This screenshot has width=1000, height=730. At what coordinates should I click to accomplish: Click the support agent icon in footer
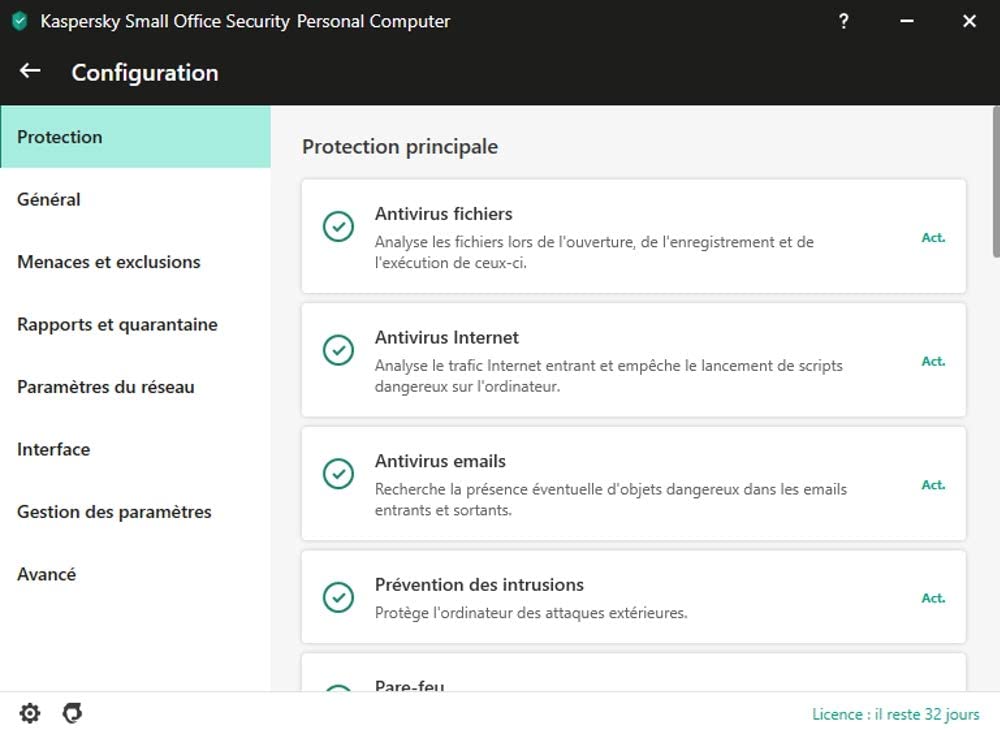72,713
